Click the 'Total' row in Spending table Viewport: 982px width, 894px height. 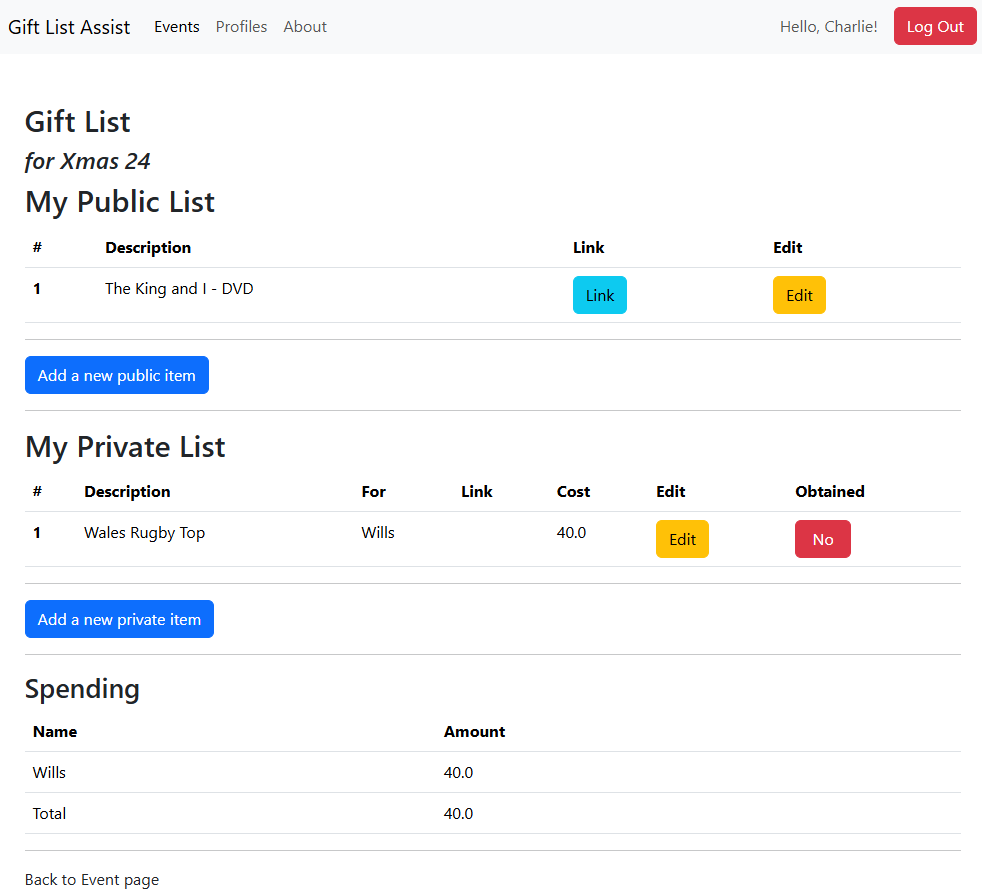tap(49, 814)
